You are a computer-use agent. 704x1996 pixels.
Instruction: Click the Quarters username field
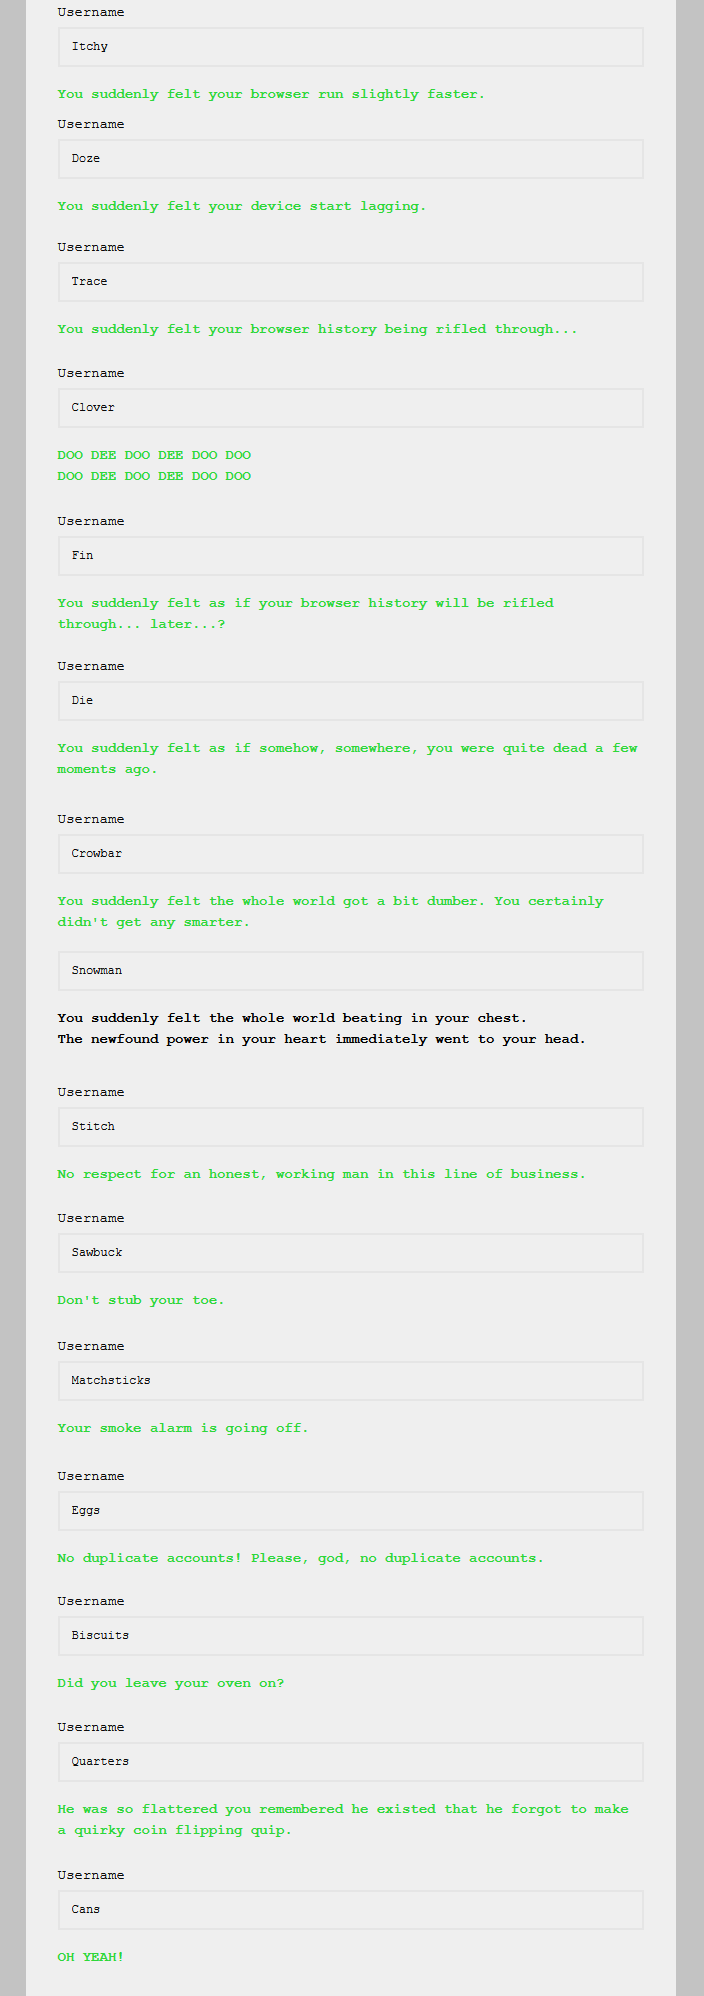[x=350, y=1762]
